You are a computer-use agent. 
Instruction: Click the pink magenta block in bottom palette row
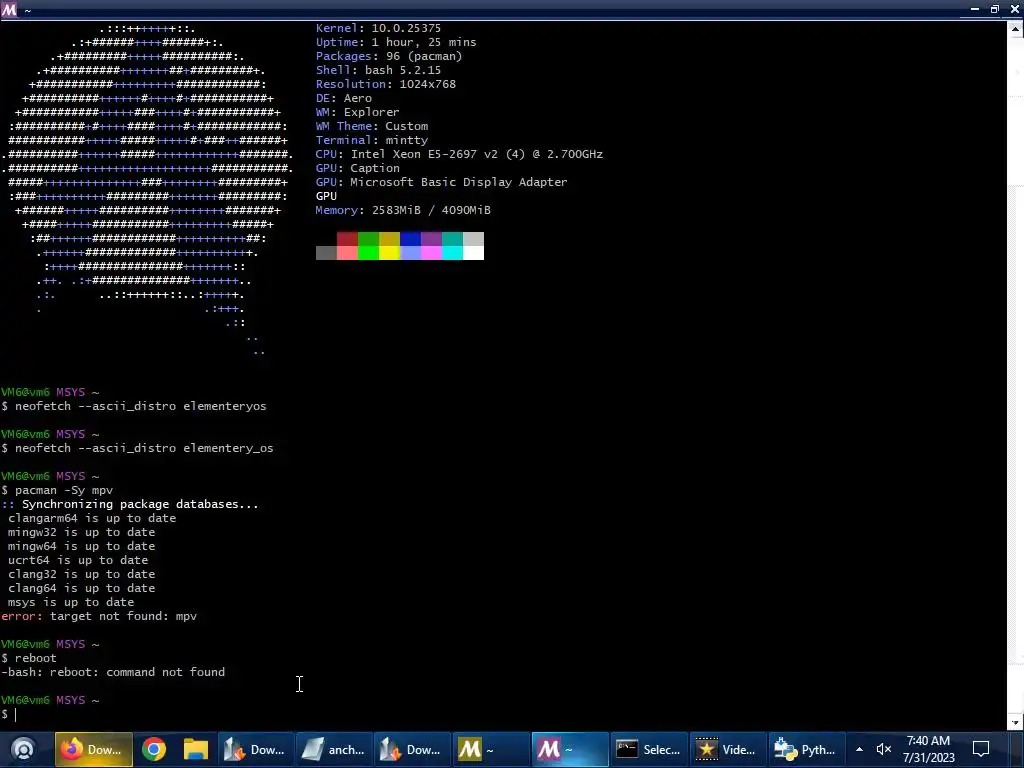pyautogui.click(x=431, y=253)
